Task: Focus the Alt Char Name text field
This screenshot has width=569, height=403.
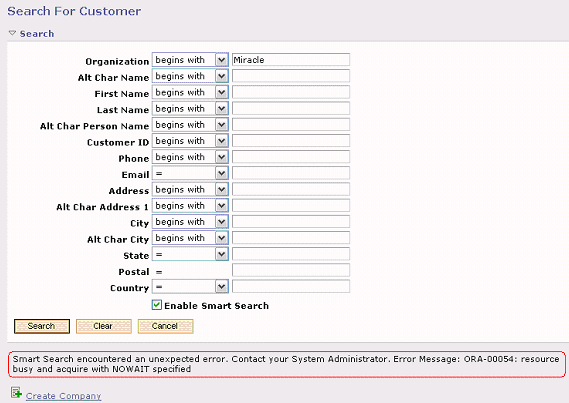Action: coord(291,76)
